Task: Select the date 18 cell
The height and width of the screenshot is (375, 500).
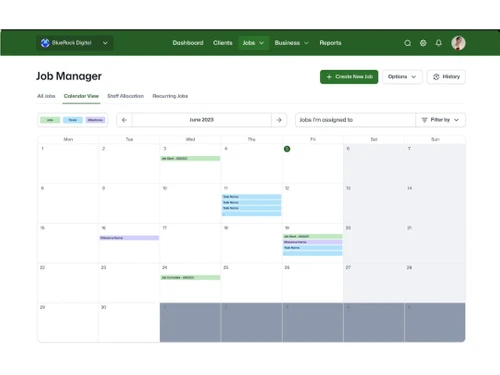Action: (x=251, y=243)
